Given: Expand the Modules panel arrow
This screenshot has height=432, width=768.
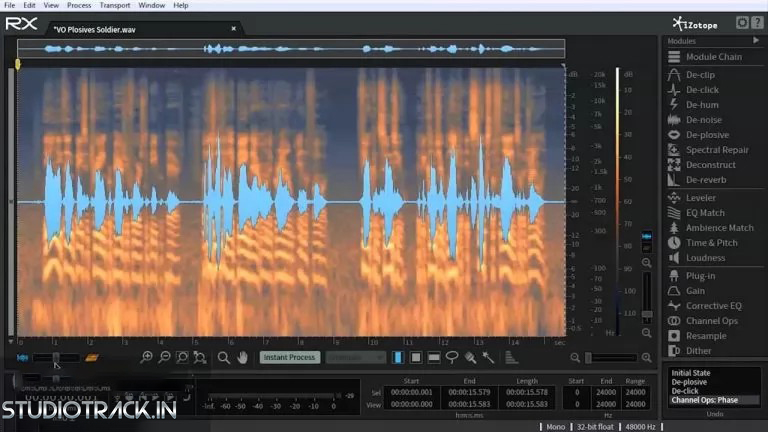Looking at the screenshot, I should [756, 41].
